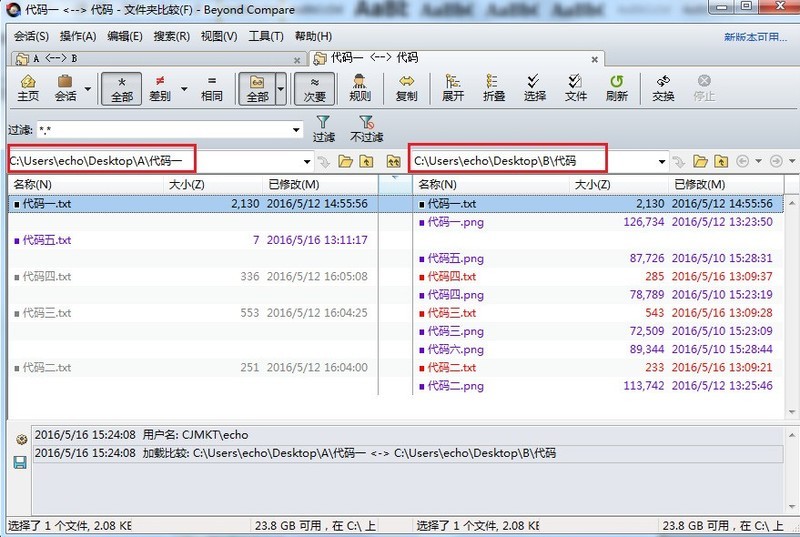Toggle the 相同 show-same filter button

(x=212, y=88)
